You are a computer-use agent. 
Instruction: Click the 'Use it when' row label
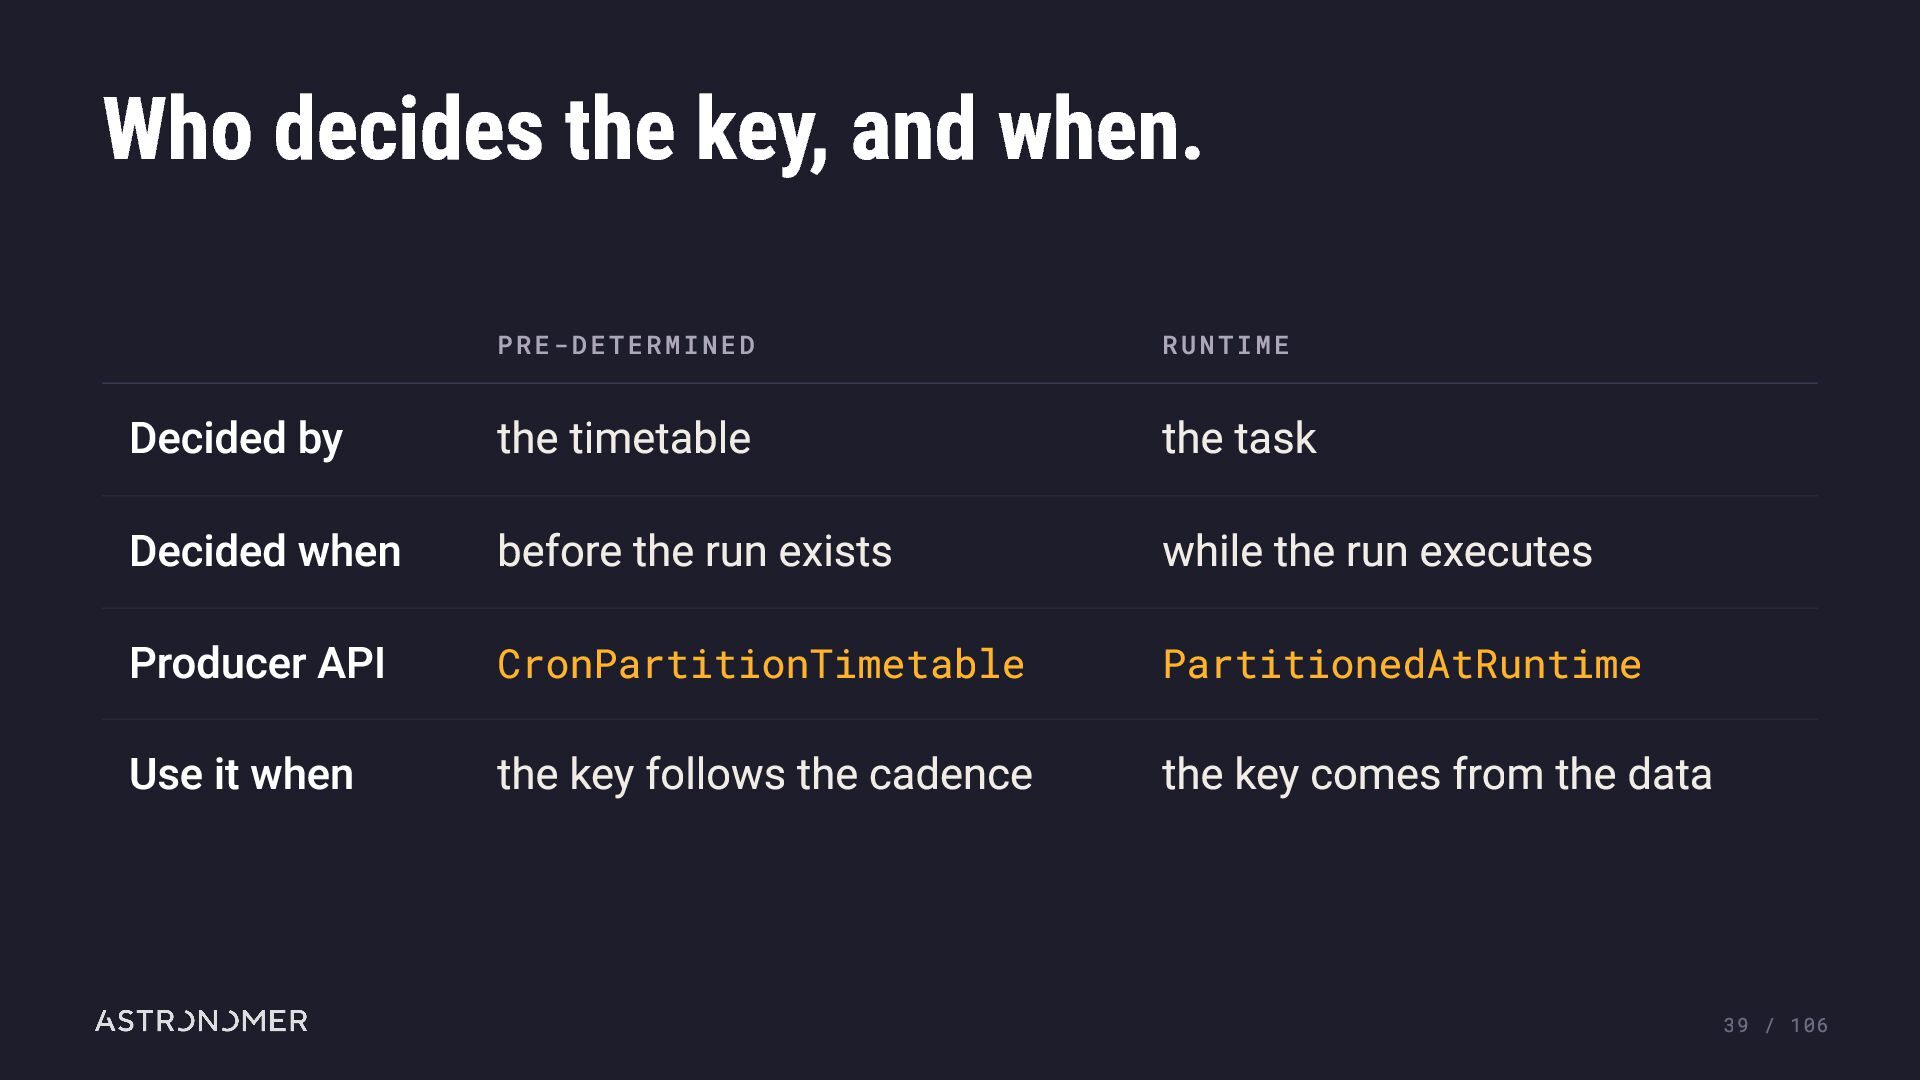241,774
